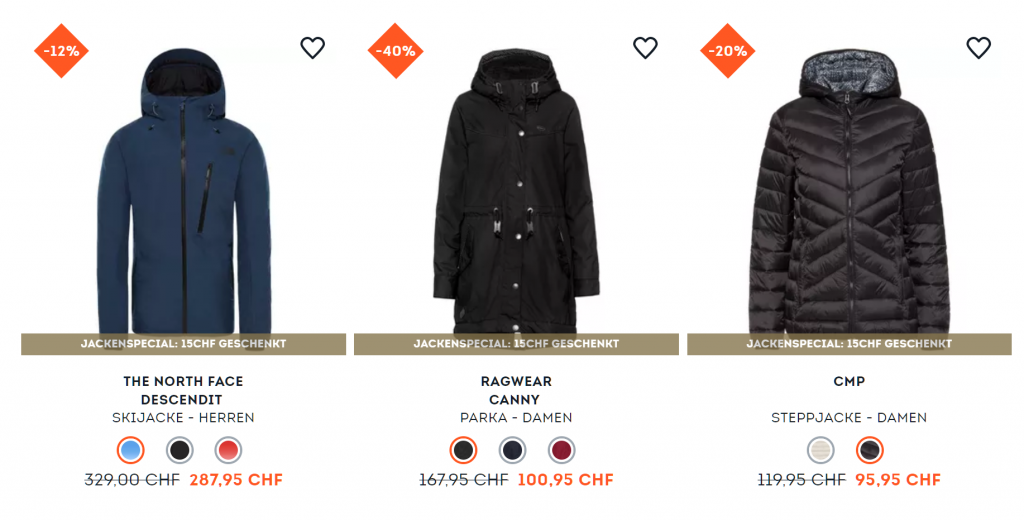The image size is (1024, 520).
Task: Pick red color for North Face Descendit
Action: click(x=229, y=450)
